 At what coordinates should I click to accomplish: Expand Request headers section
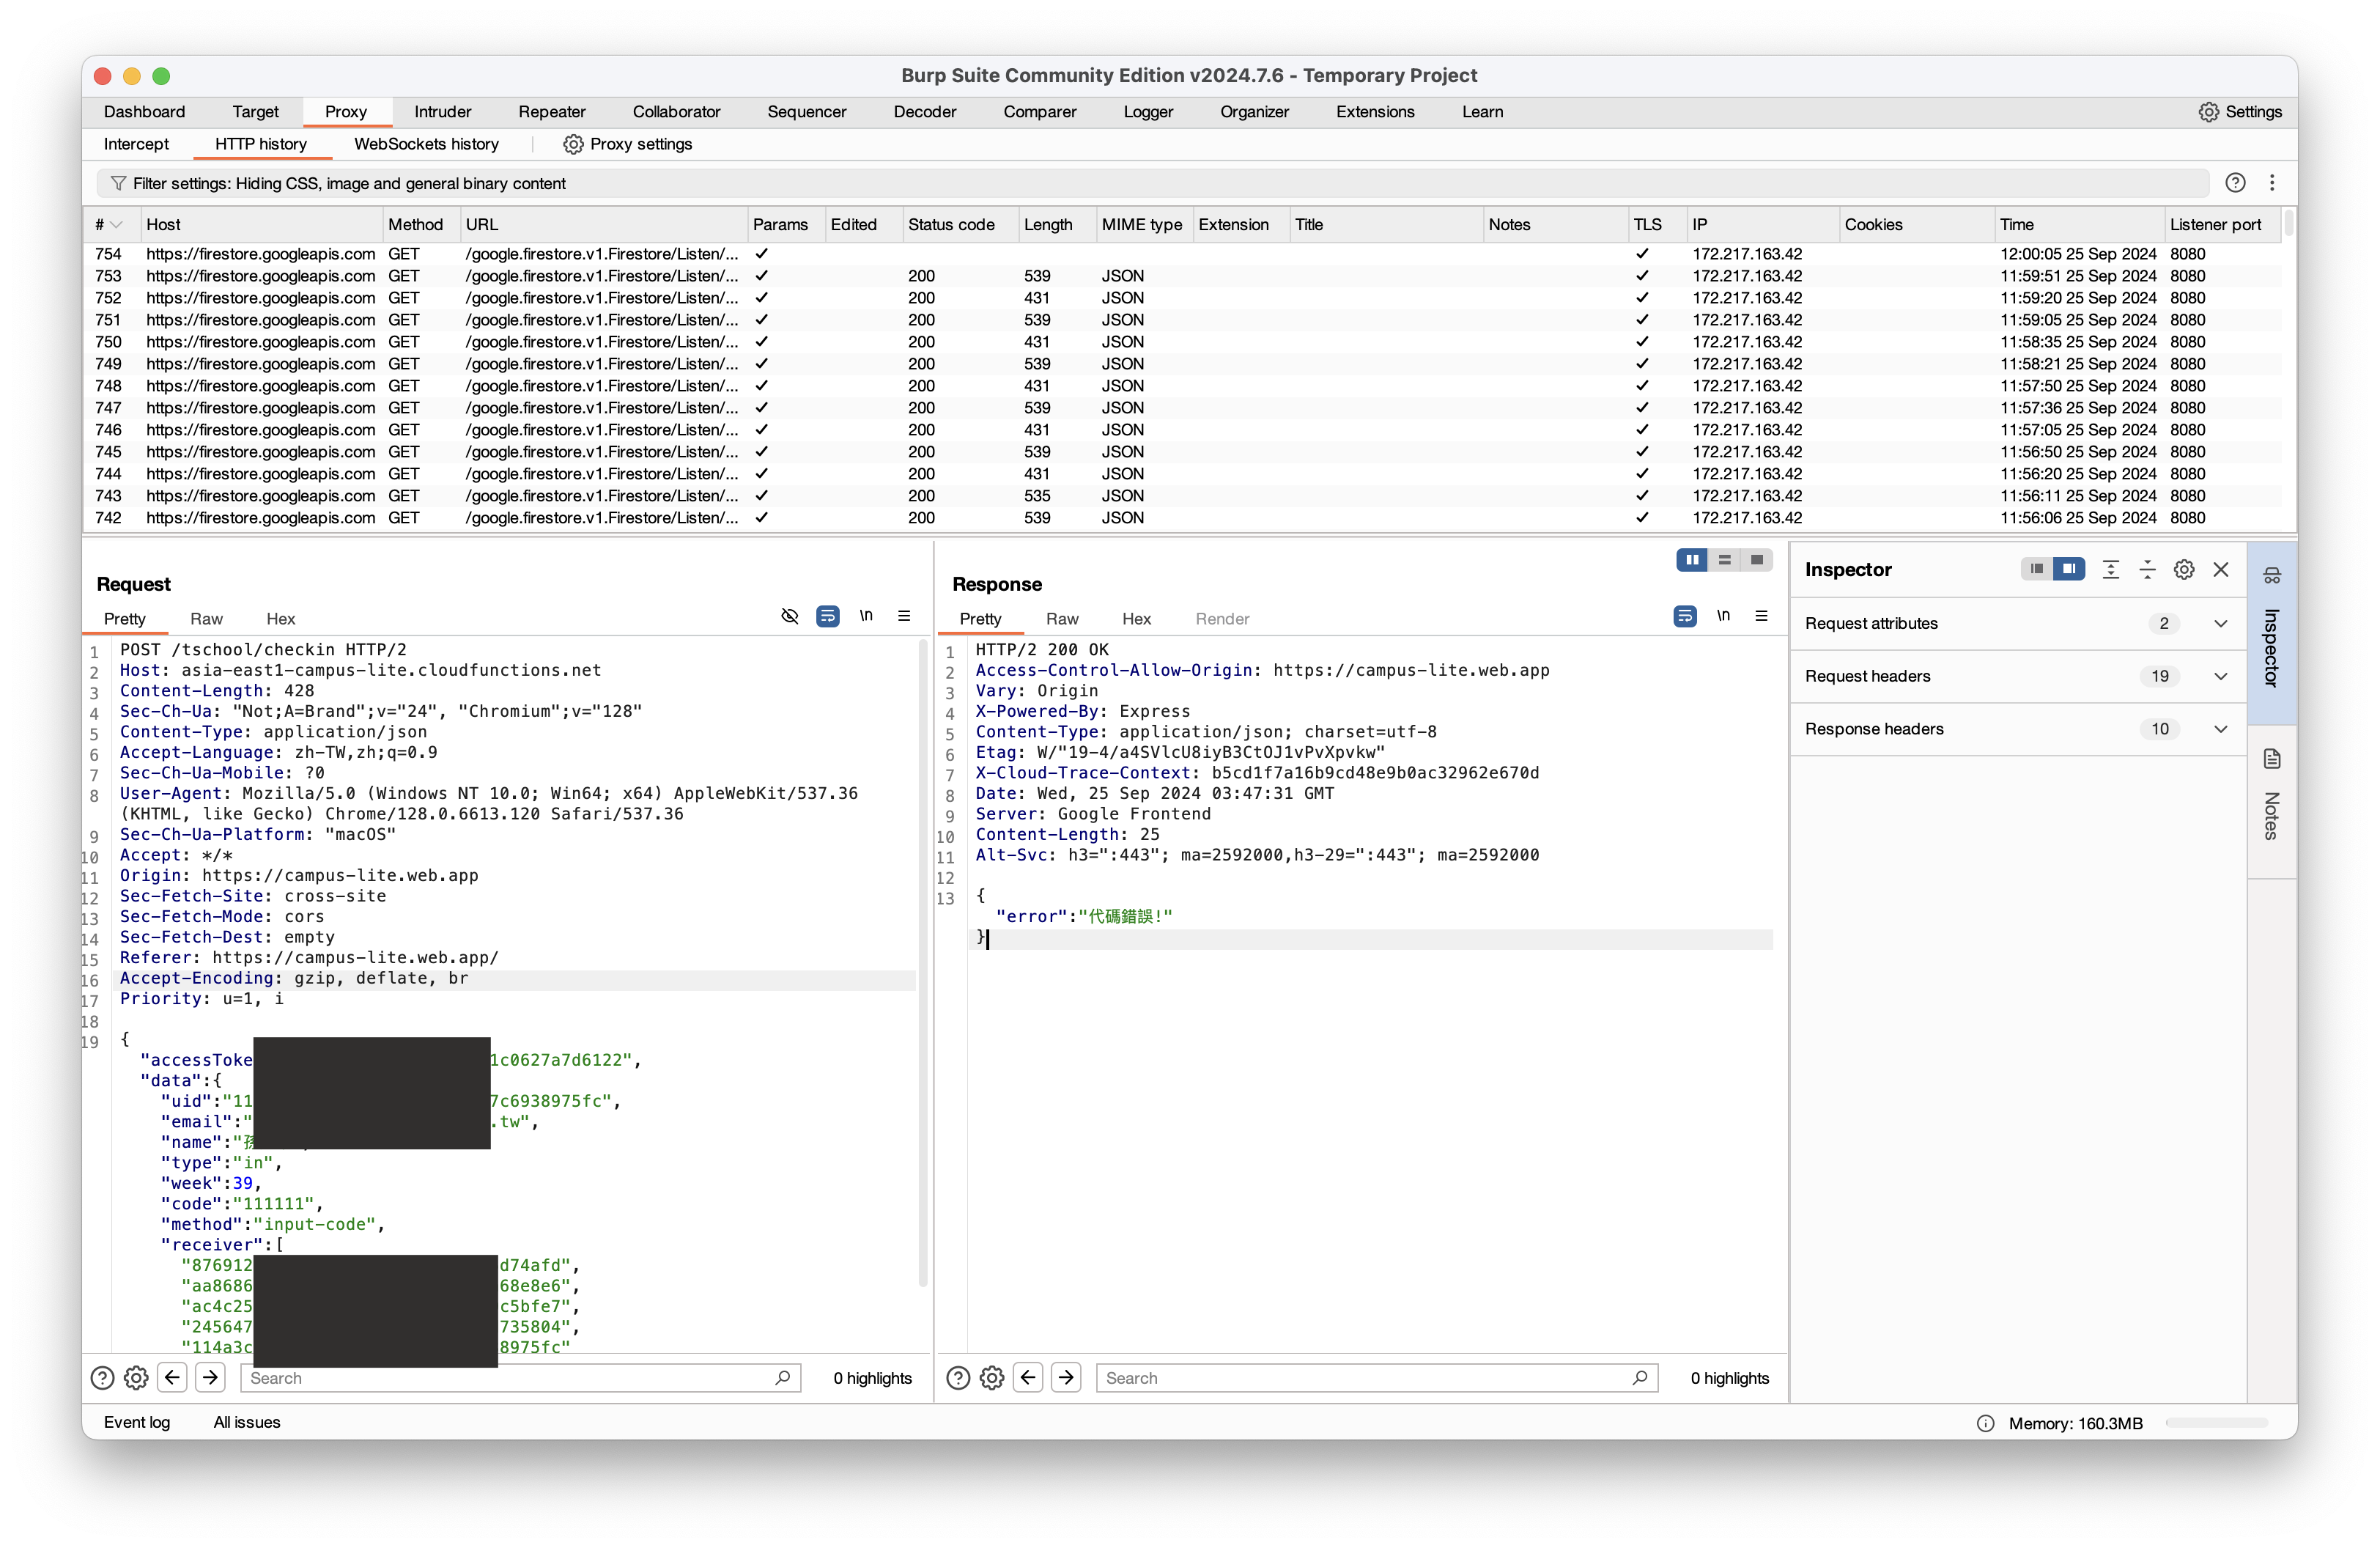click(2018, 677)
